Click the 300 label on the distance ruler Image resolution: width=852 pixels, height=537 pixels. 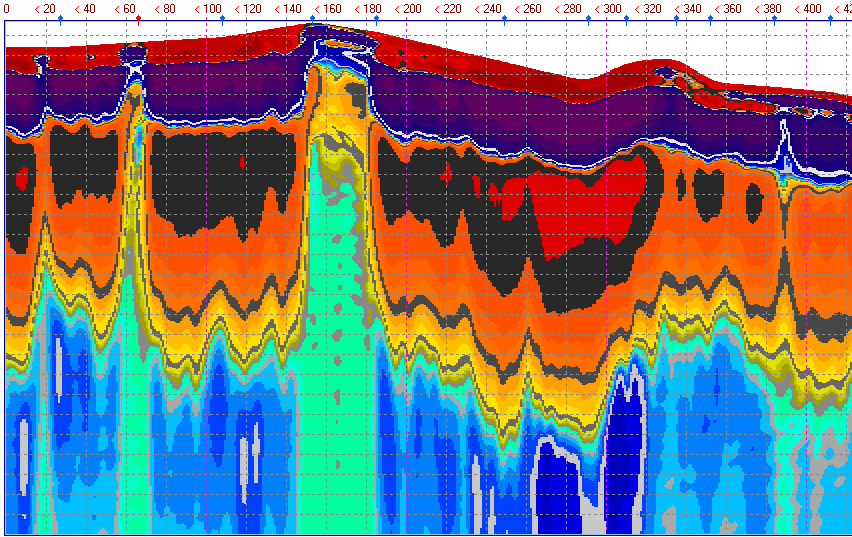[611, 8]
